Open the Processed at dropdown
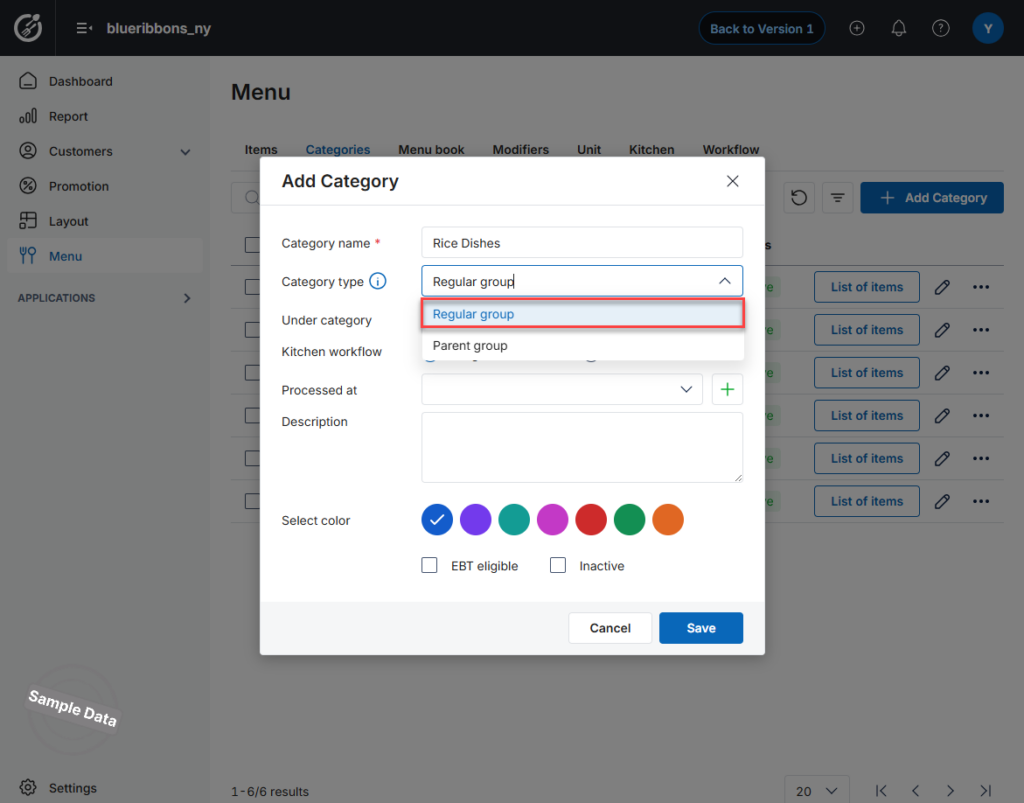This screenshot has height=803, width=1024. 562,389
